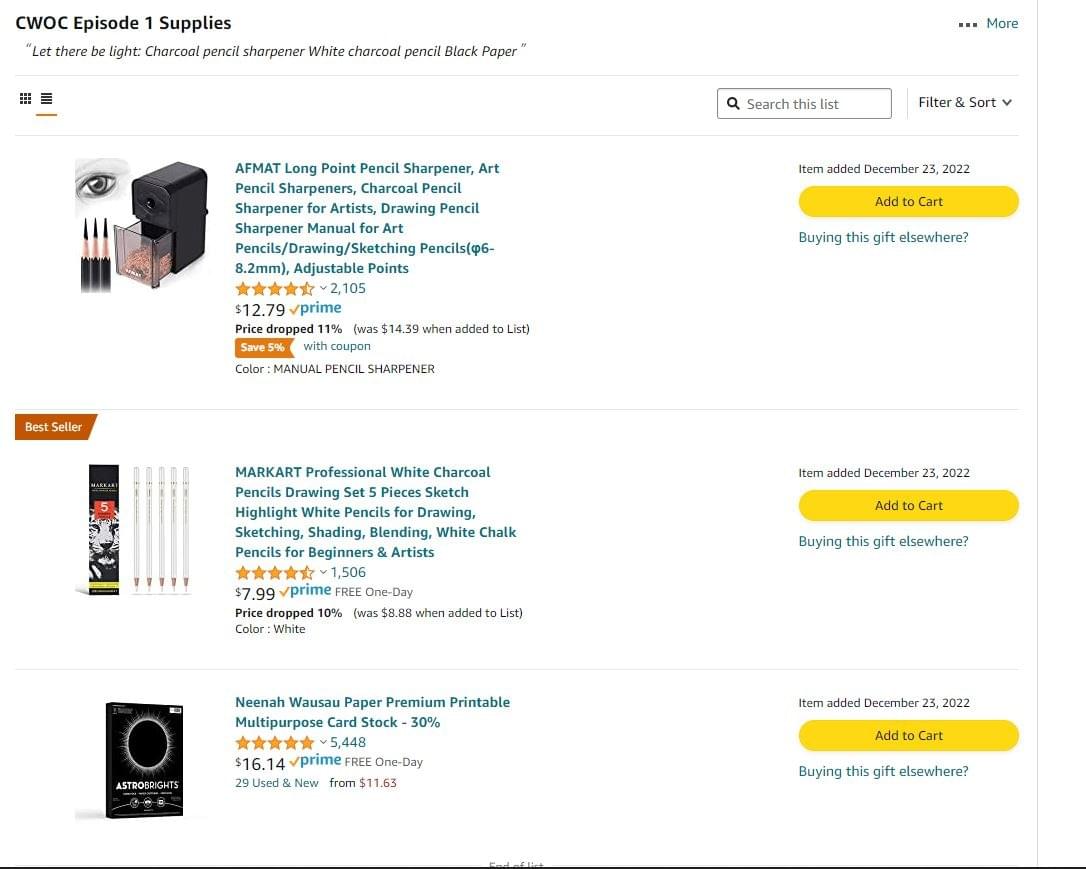Viewport: 1086px width, 869px height.
Task: Open the More options menu
Action: 988,23
